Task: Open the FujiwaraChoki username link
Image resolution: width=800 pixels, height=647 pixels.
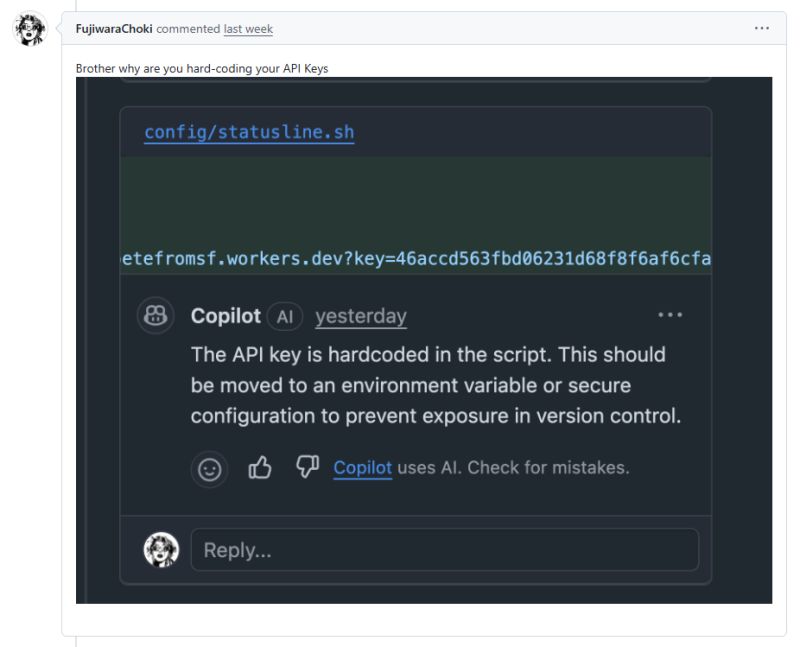Action: (113, 28)
